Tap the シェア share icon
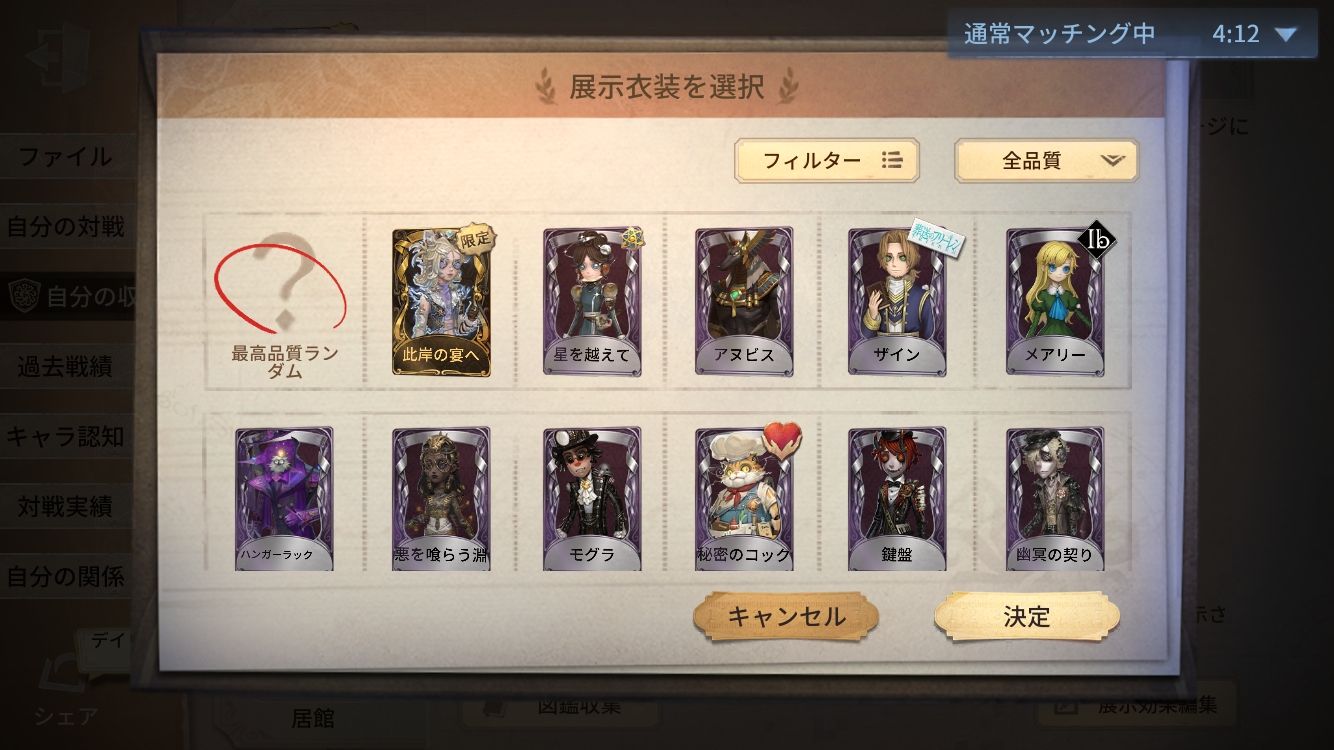This screenshot has width=1334, height=750. (66, 690)
